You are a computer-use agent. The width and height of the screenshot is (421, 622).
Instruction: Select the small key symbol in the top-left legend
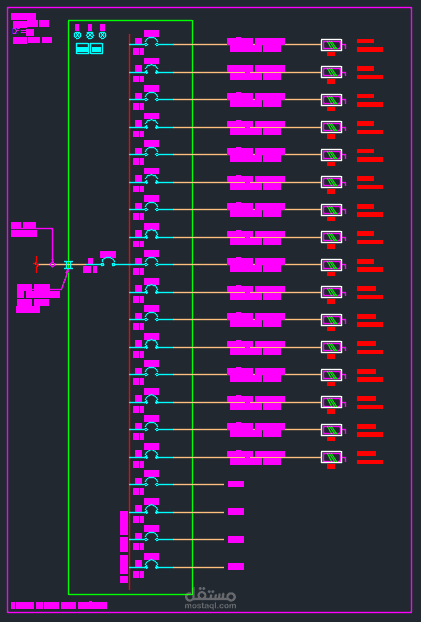click(x=18, y=31)
